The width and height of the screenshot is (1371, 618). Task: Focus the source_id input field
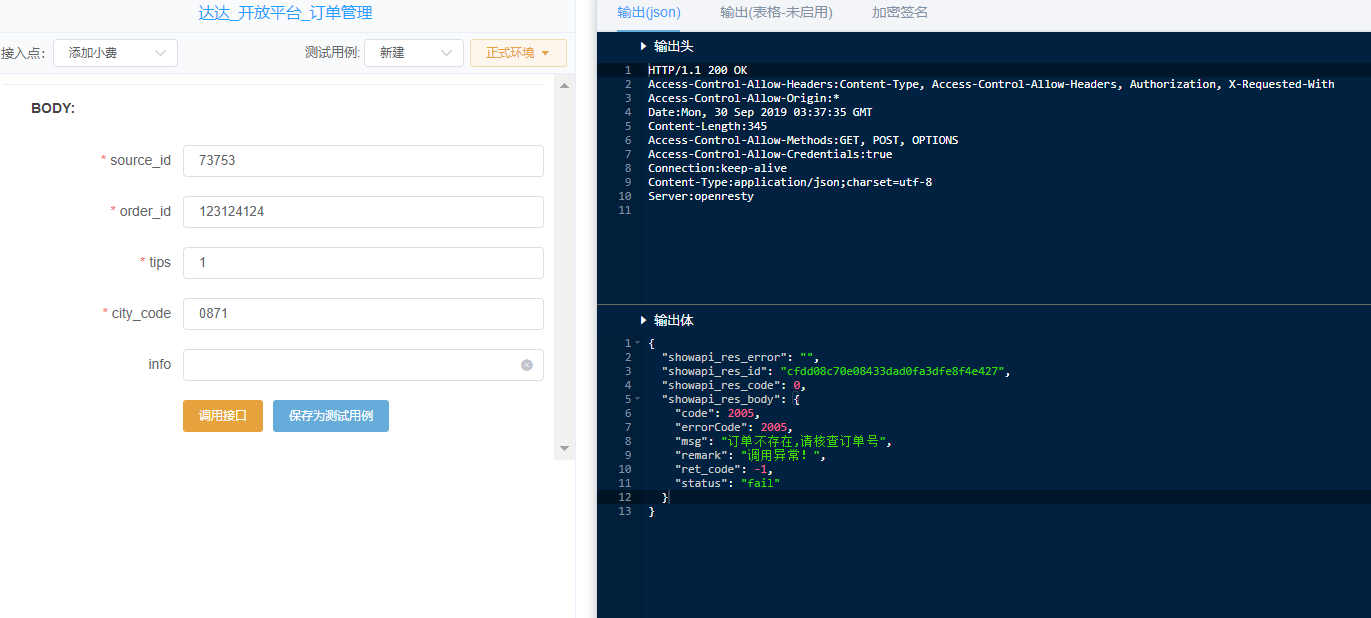click(x=363, y=160)
